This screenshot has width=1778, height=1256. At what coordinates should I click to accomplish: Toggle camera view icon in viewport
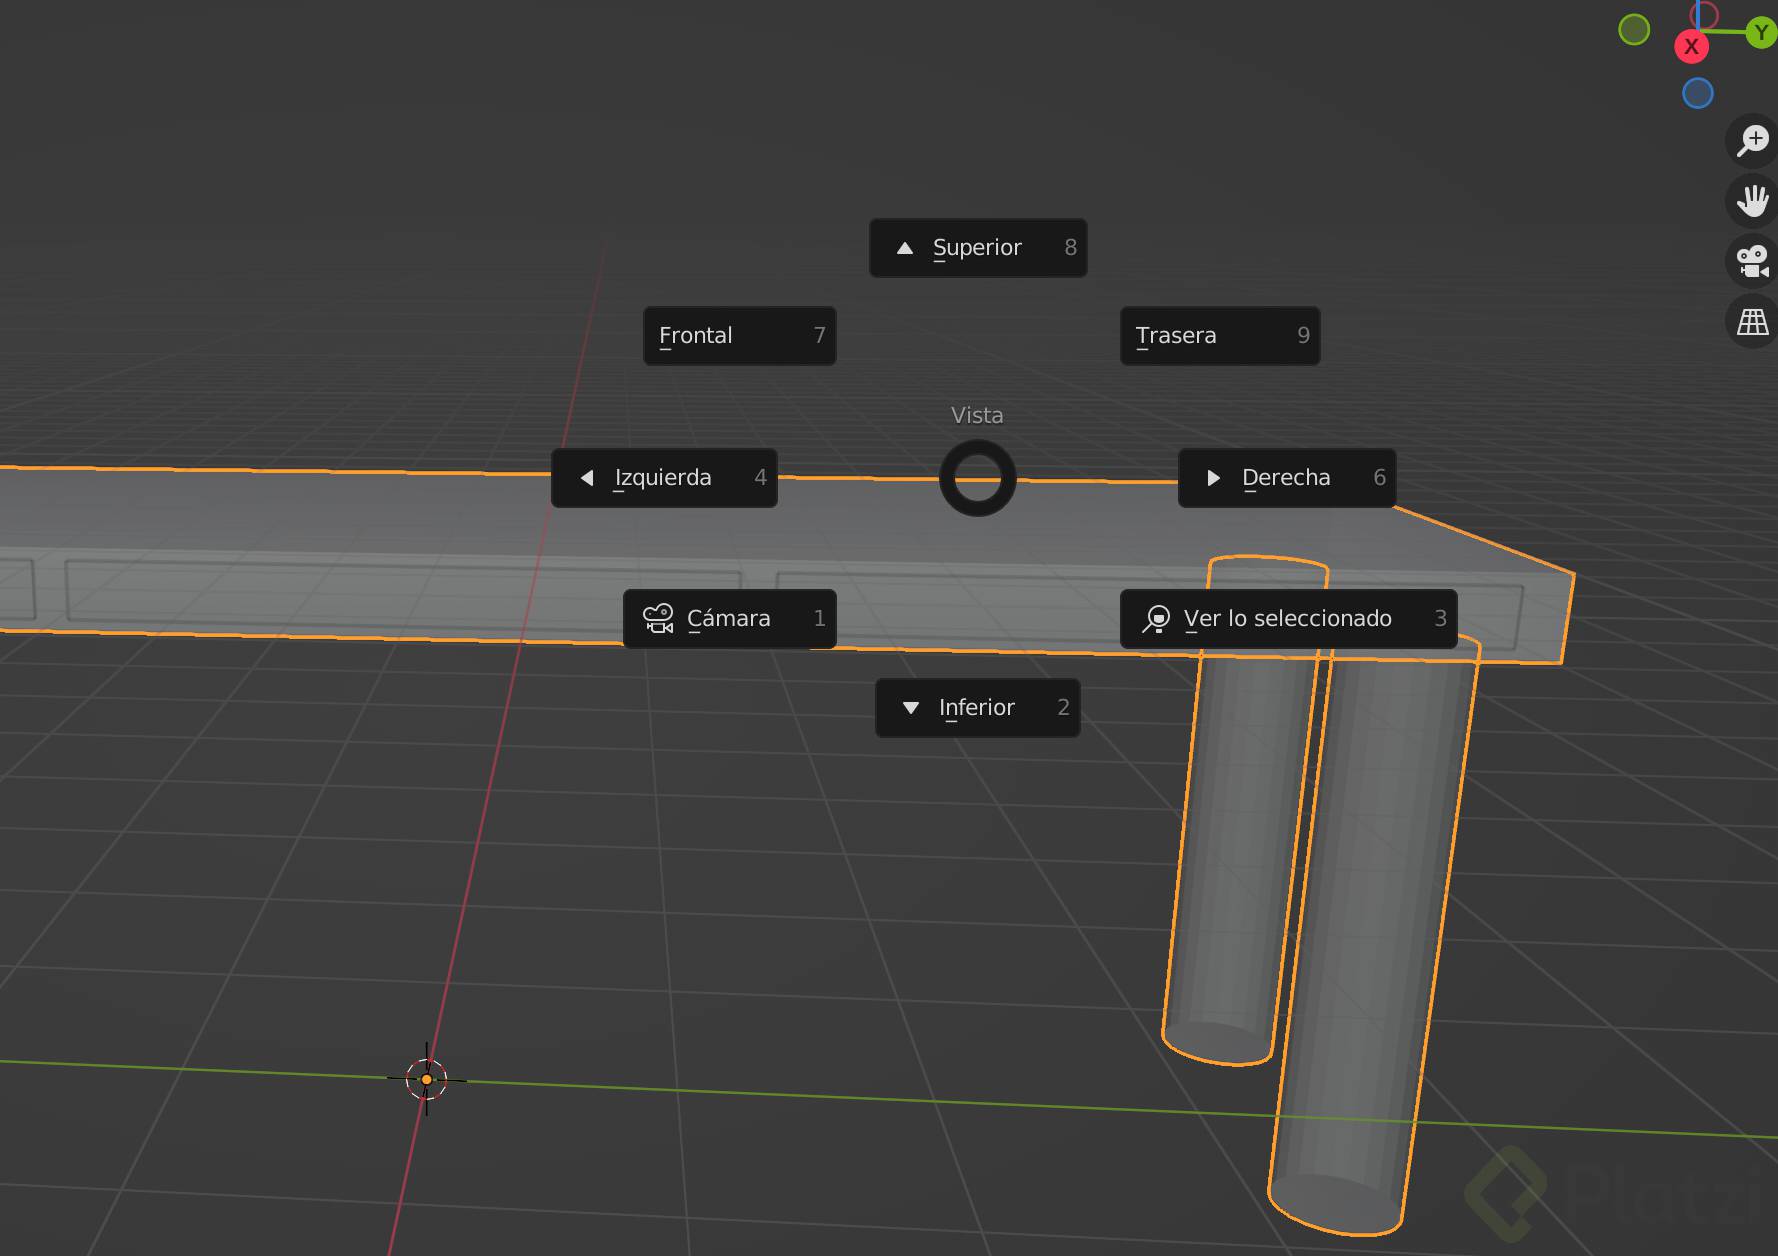(1752, 261)
